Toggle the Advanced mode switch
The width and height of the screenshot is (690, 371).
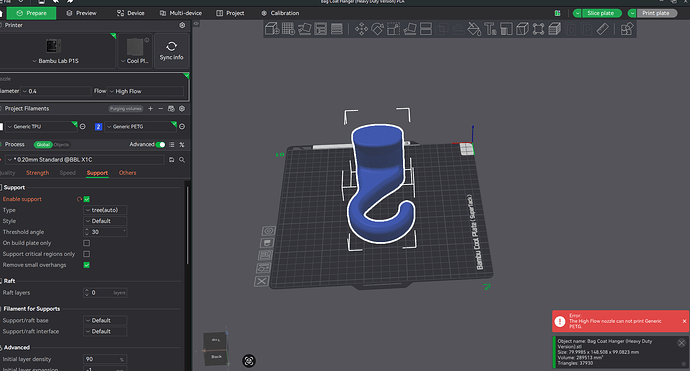coord(161,144)
